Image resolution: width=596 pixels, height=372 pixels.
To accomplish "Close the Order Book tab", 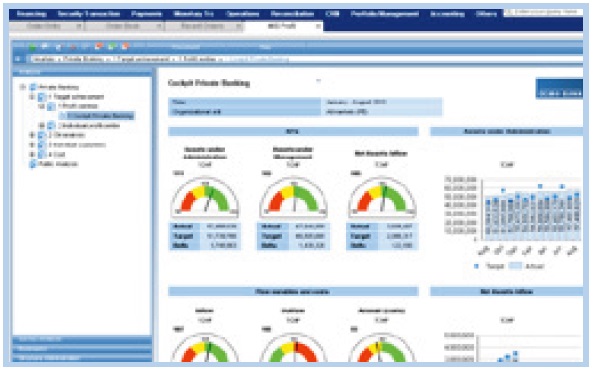I will [159, 26].
